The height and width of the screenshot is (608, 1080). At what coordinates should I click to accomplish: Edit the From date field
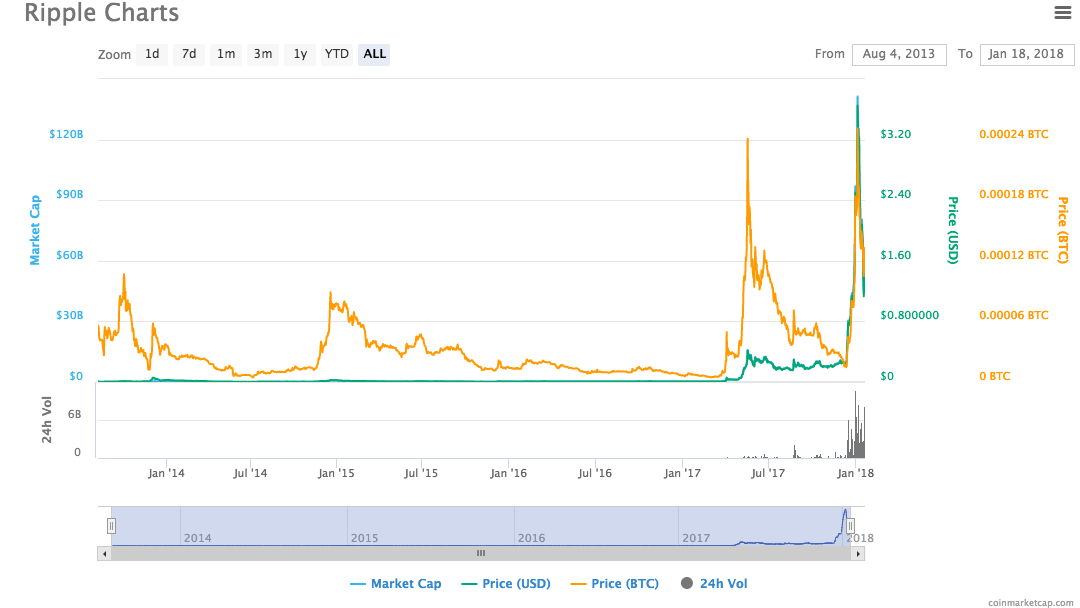pos(899,54)
